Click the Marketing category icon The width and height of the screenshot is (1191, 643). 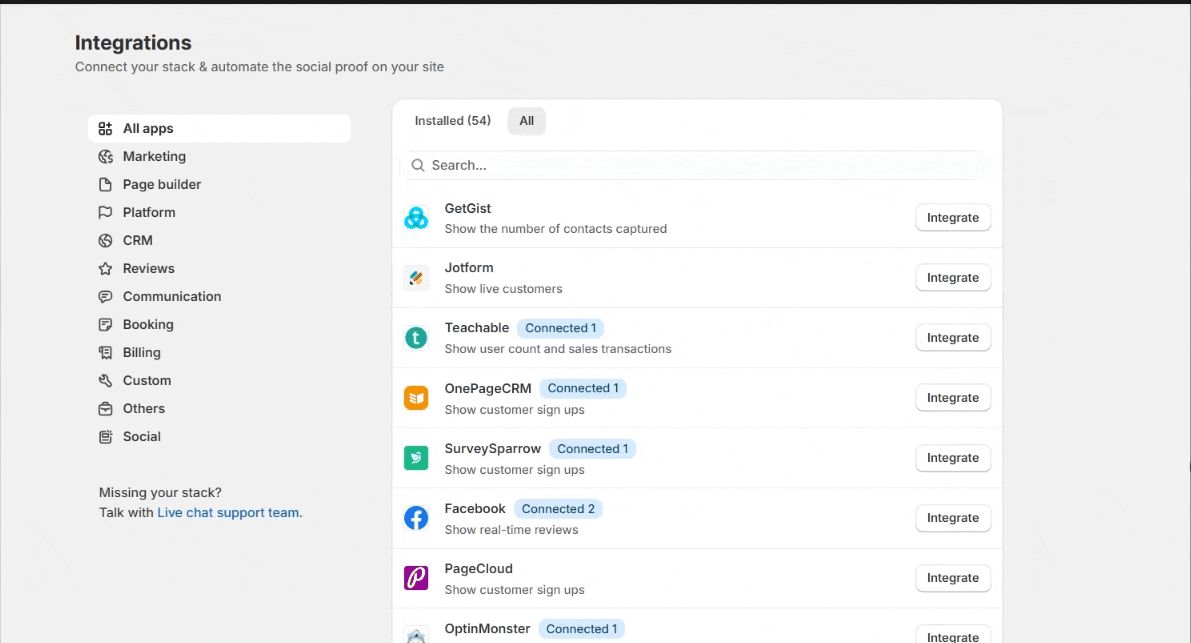click(106, 156)
